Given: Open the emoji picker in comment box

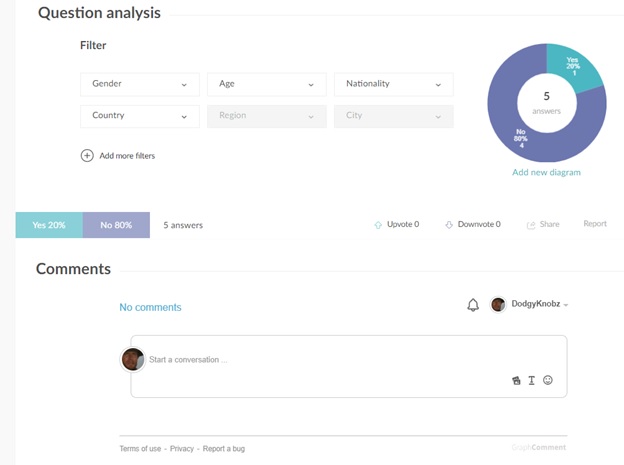Looking at the screenshot, I should pyautogui.click(x=548, y=380).
